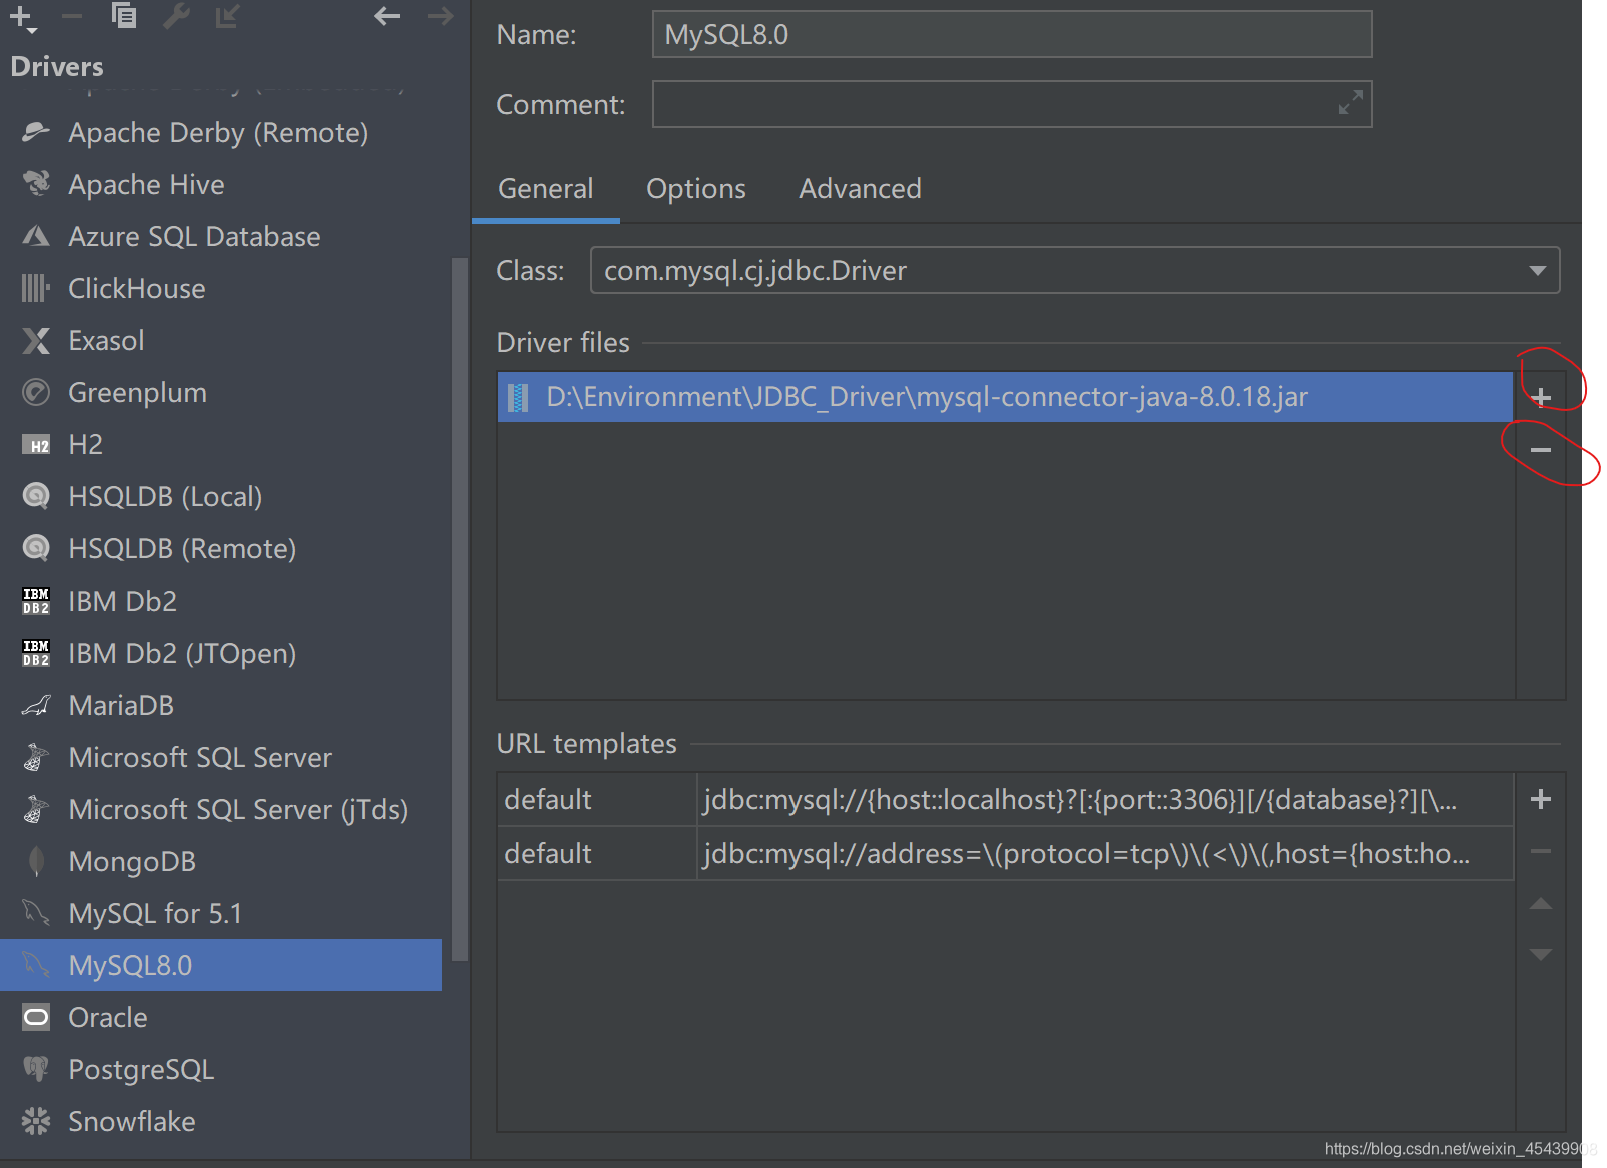The image size is (1607, 1168).
Task: Select the Oracle driver
Action: click(x=221, y=1017)
